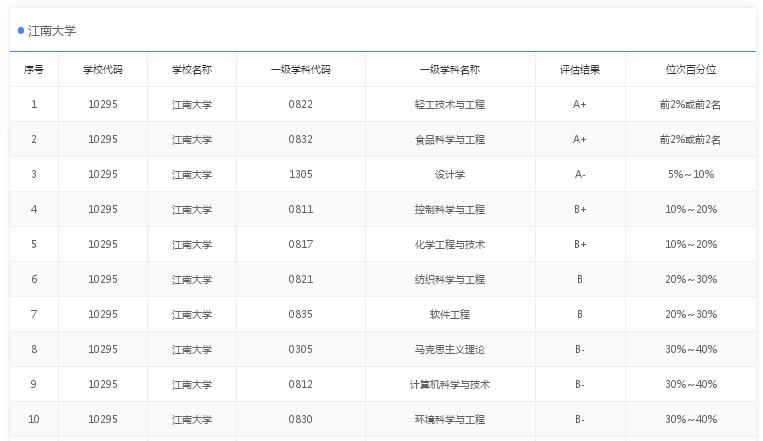Screen dimensions: 763x441
Task: Click the B result for 纺织科学与工程
Action: pyautogui.click(x=580, y=279)
